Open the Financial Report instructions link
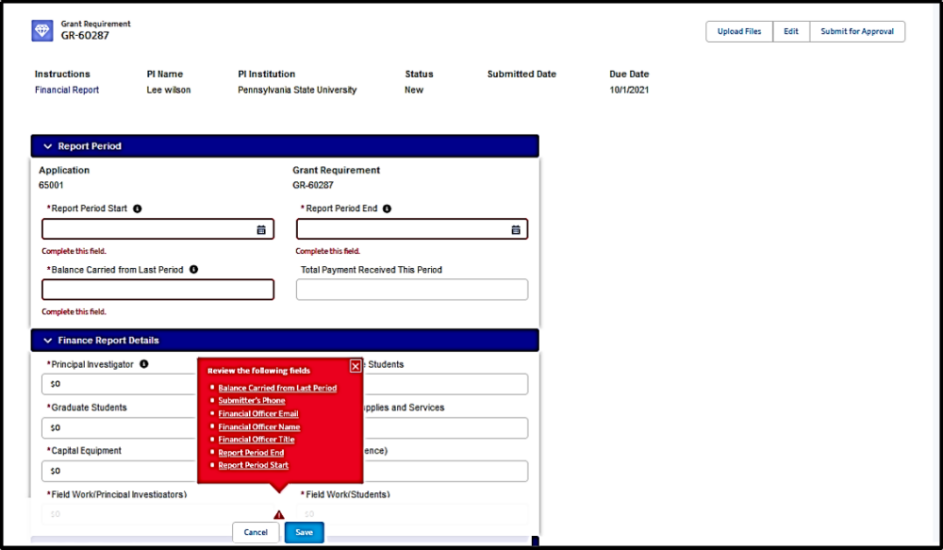Image resolution: width=943 pixels, height=550 pixels. (67, 90)
